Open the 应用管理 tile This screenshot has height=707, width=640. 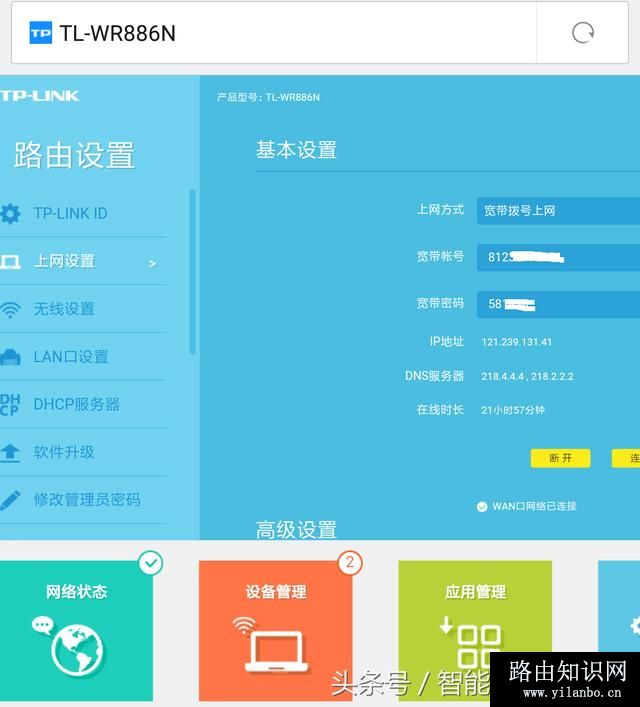coord(475,631)
